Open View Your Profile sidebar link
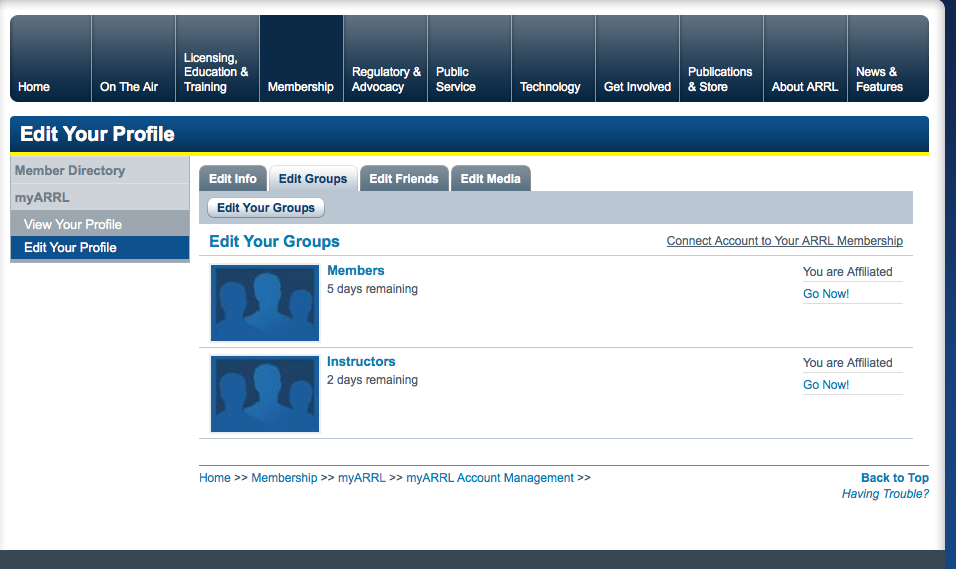Image resolution: width=956 pixels, height=569 pixels. click(100, 224)
